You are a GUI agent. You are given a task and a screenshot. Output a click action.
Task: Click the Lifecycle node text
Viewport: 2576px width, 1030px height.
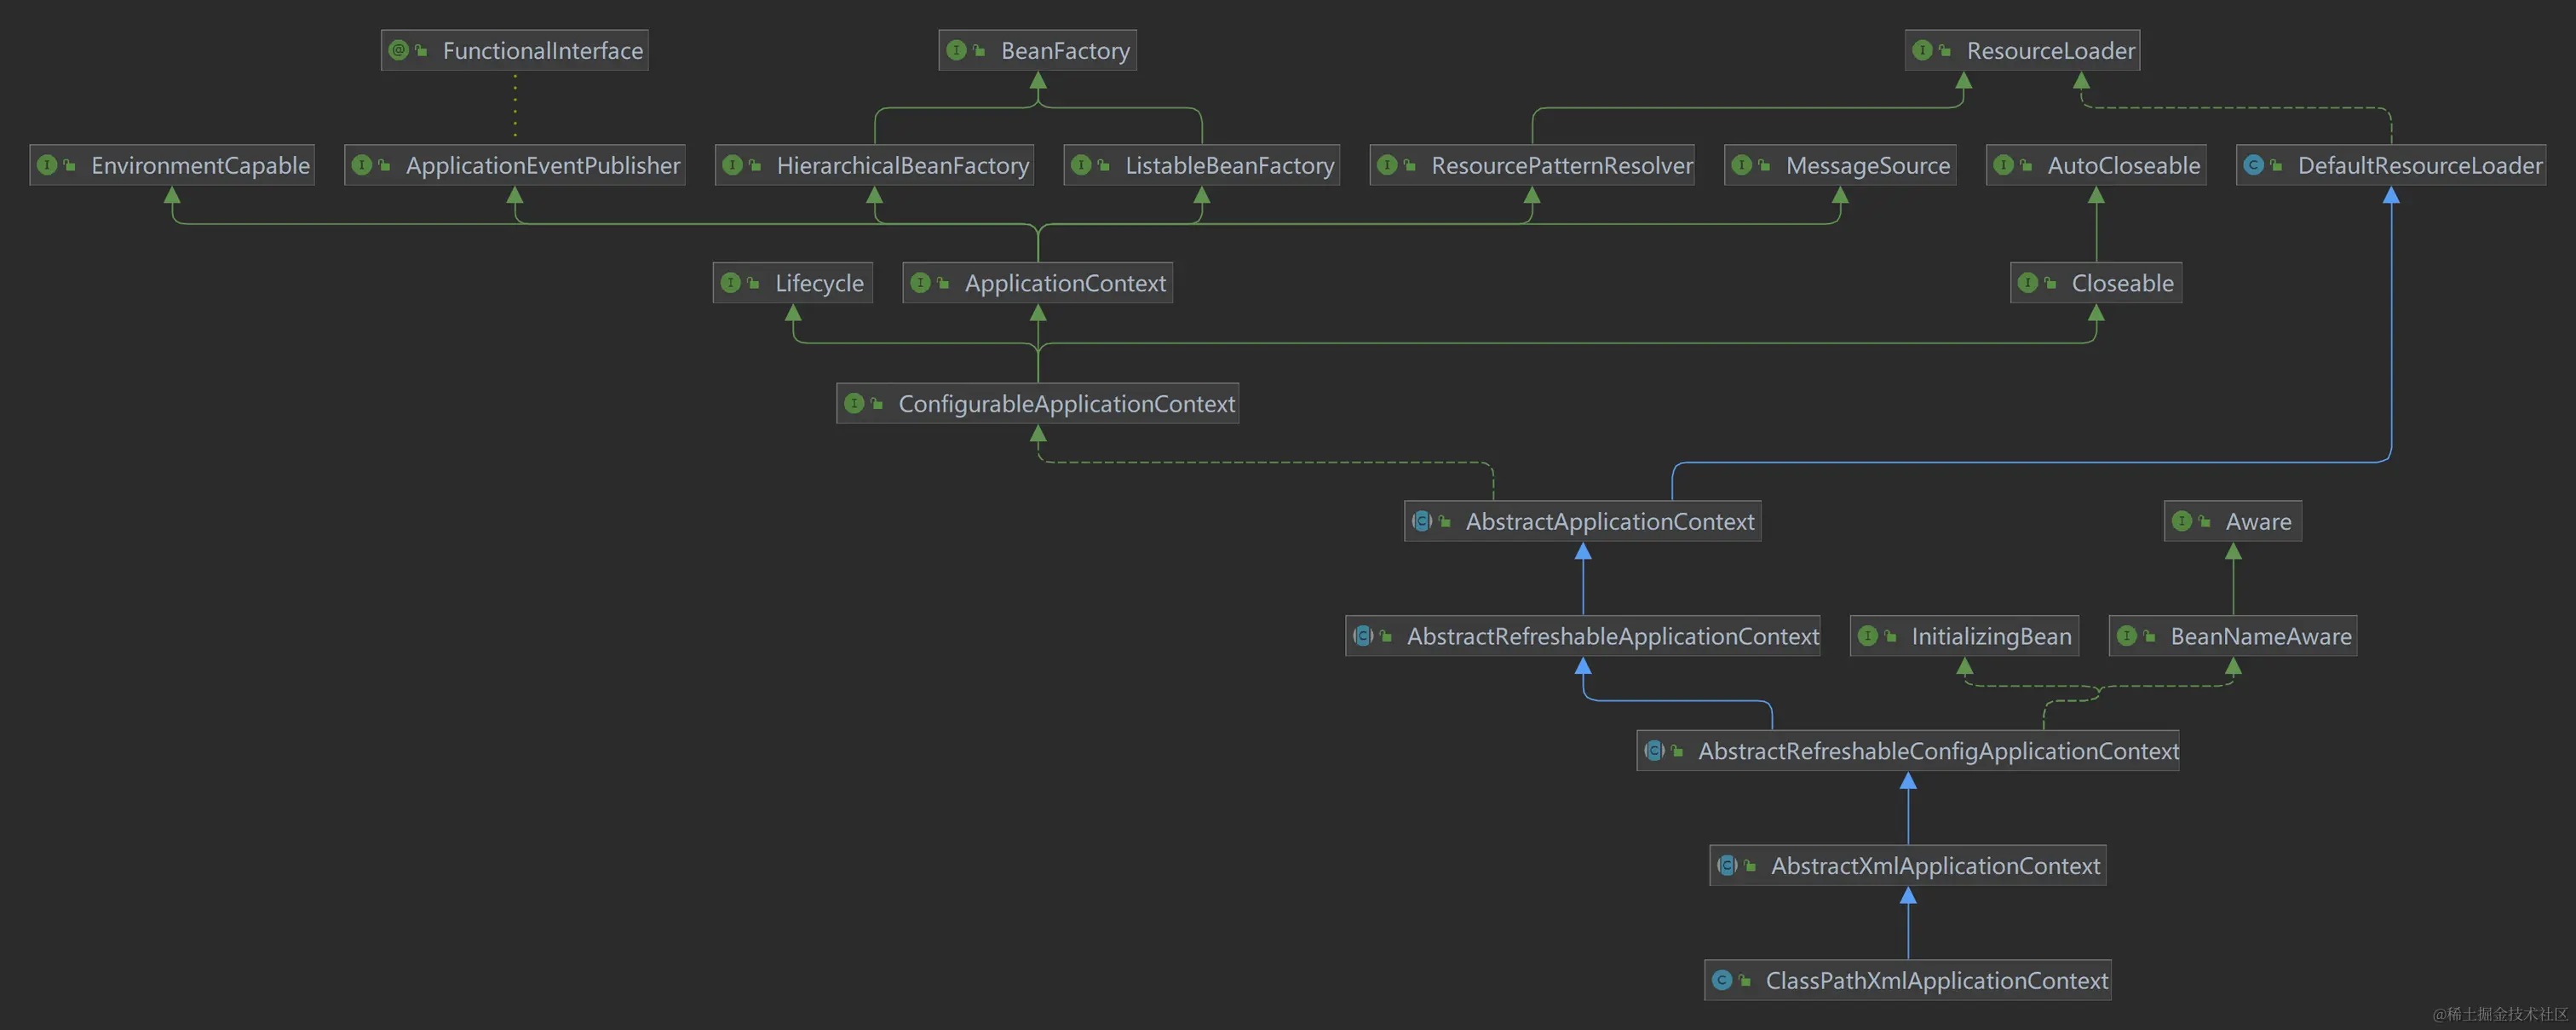(819, 283)
